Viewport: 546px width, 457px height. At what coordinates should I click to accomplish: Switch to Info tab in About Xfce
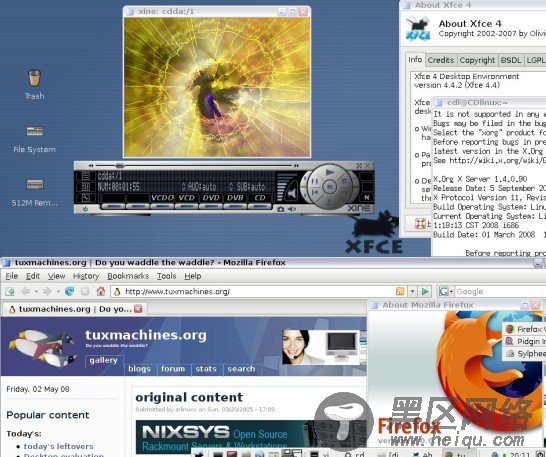click(415, 60)
